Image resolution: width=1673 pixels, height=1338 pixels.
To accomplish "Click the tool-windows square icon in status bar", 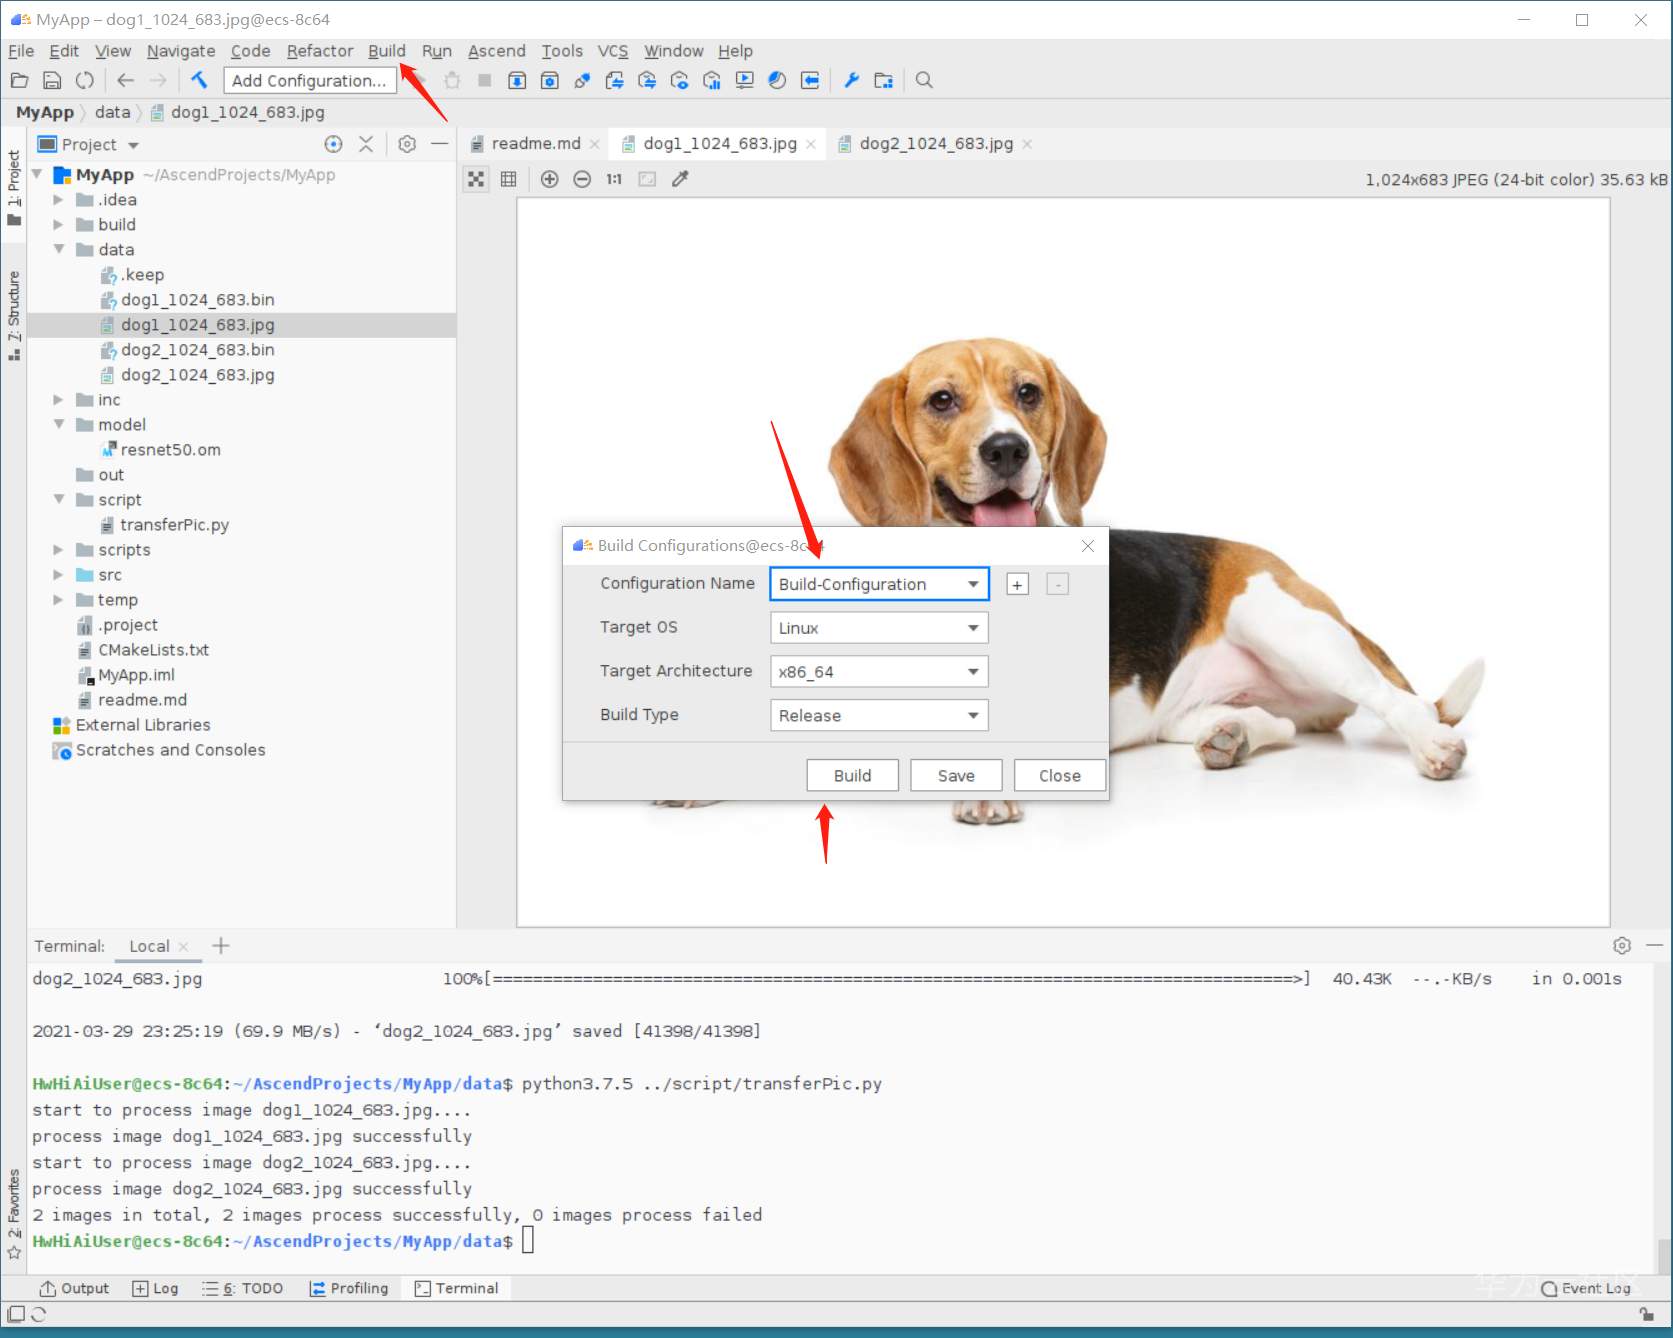I will tap(16, 1314).
